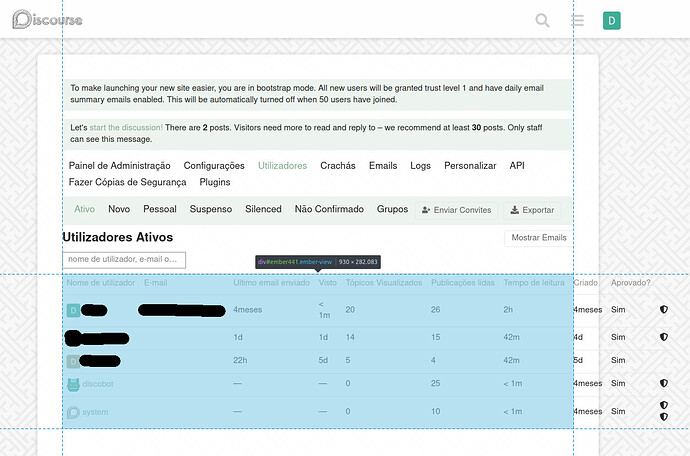Select the Suspenso users filter
Image resolution: width=690 pixels, height=456 pixels.
pos(211,209)
